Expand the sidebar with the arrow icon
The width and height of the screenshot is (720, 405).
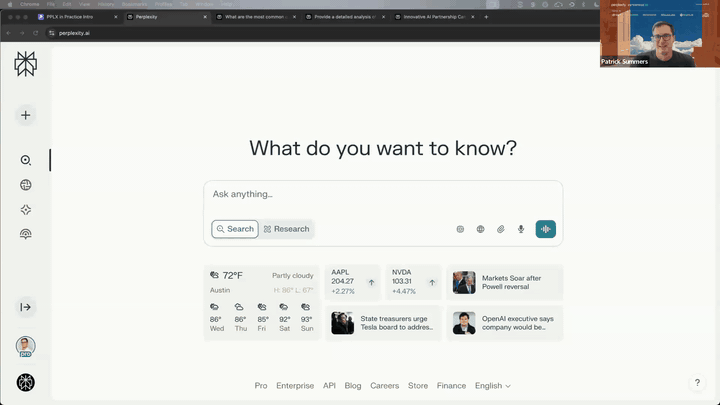(x=25, y=307)
